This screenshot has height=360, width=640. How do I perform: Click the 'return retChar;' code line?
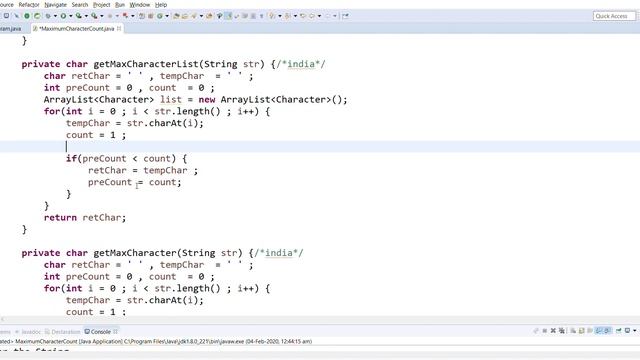[85, 218]
